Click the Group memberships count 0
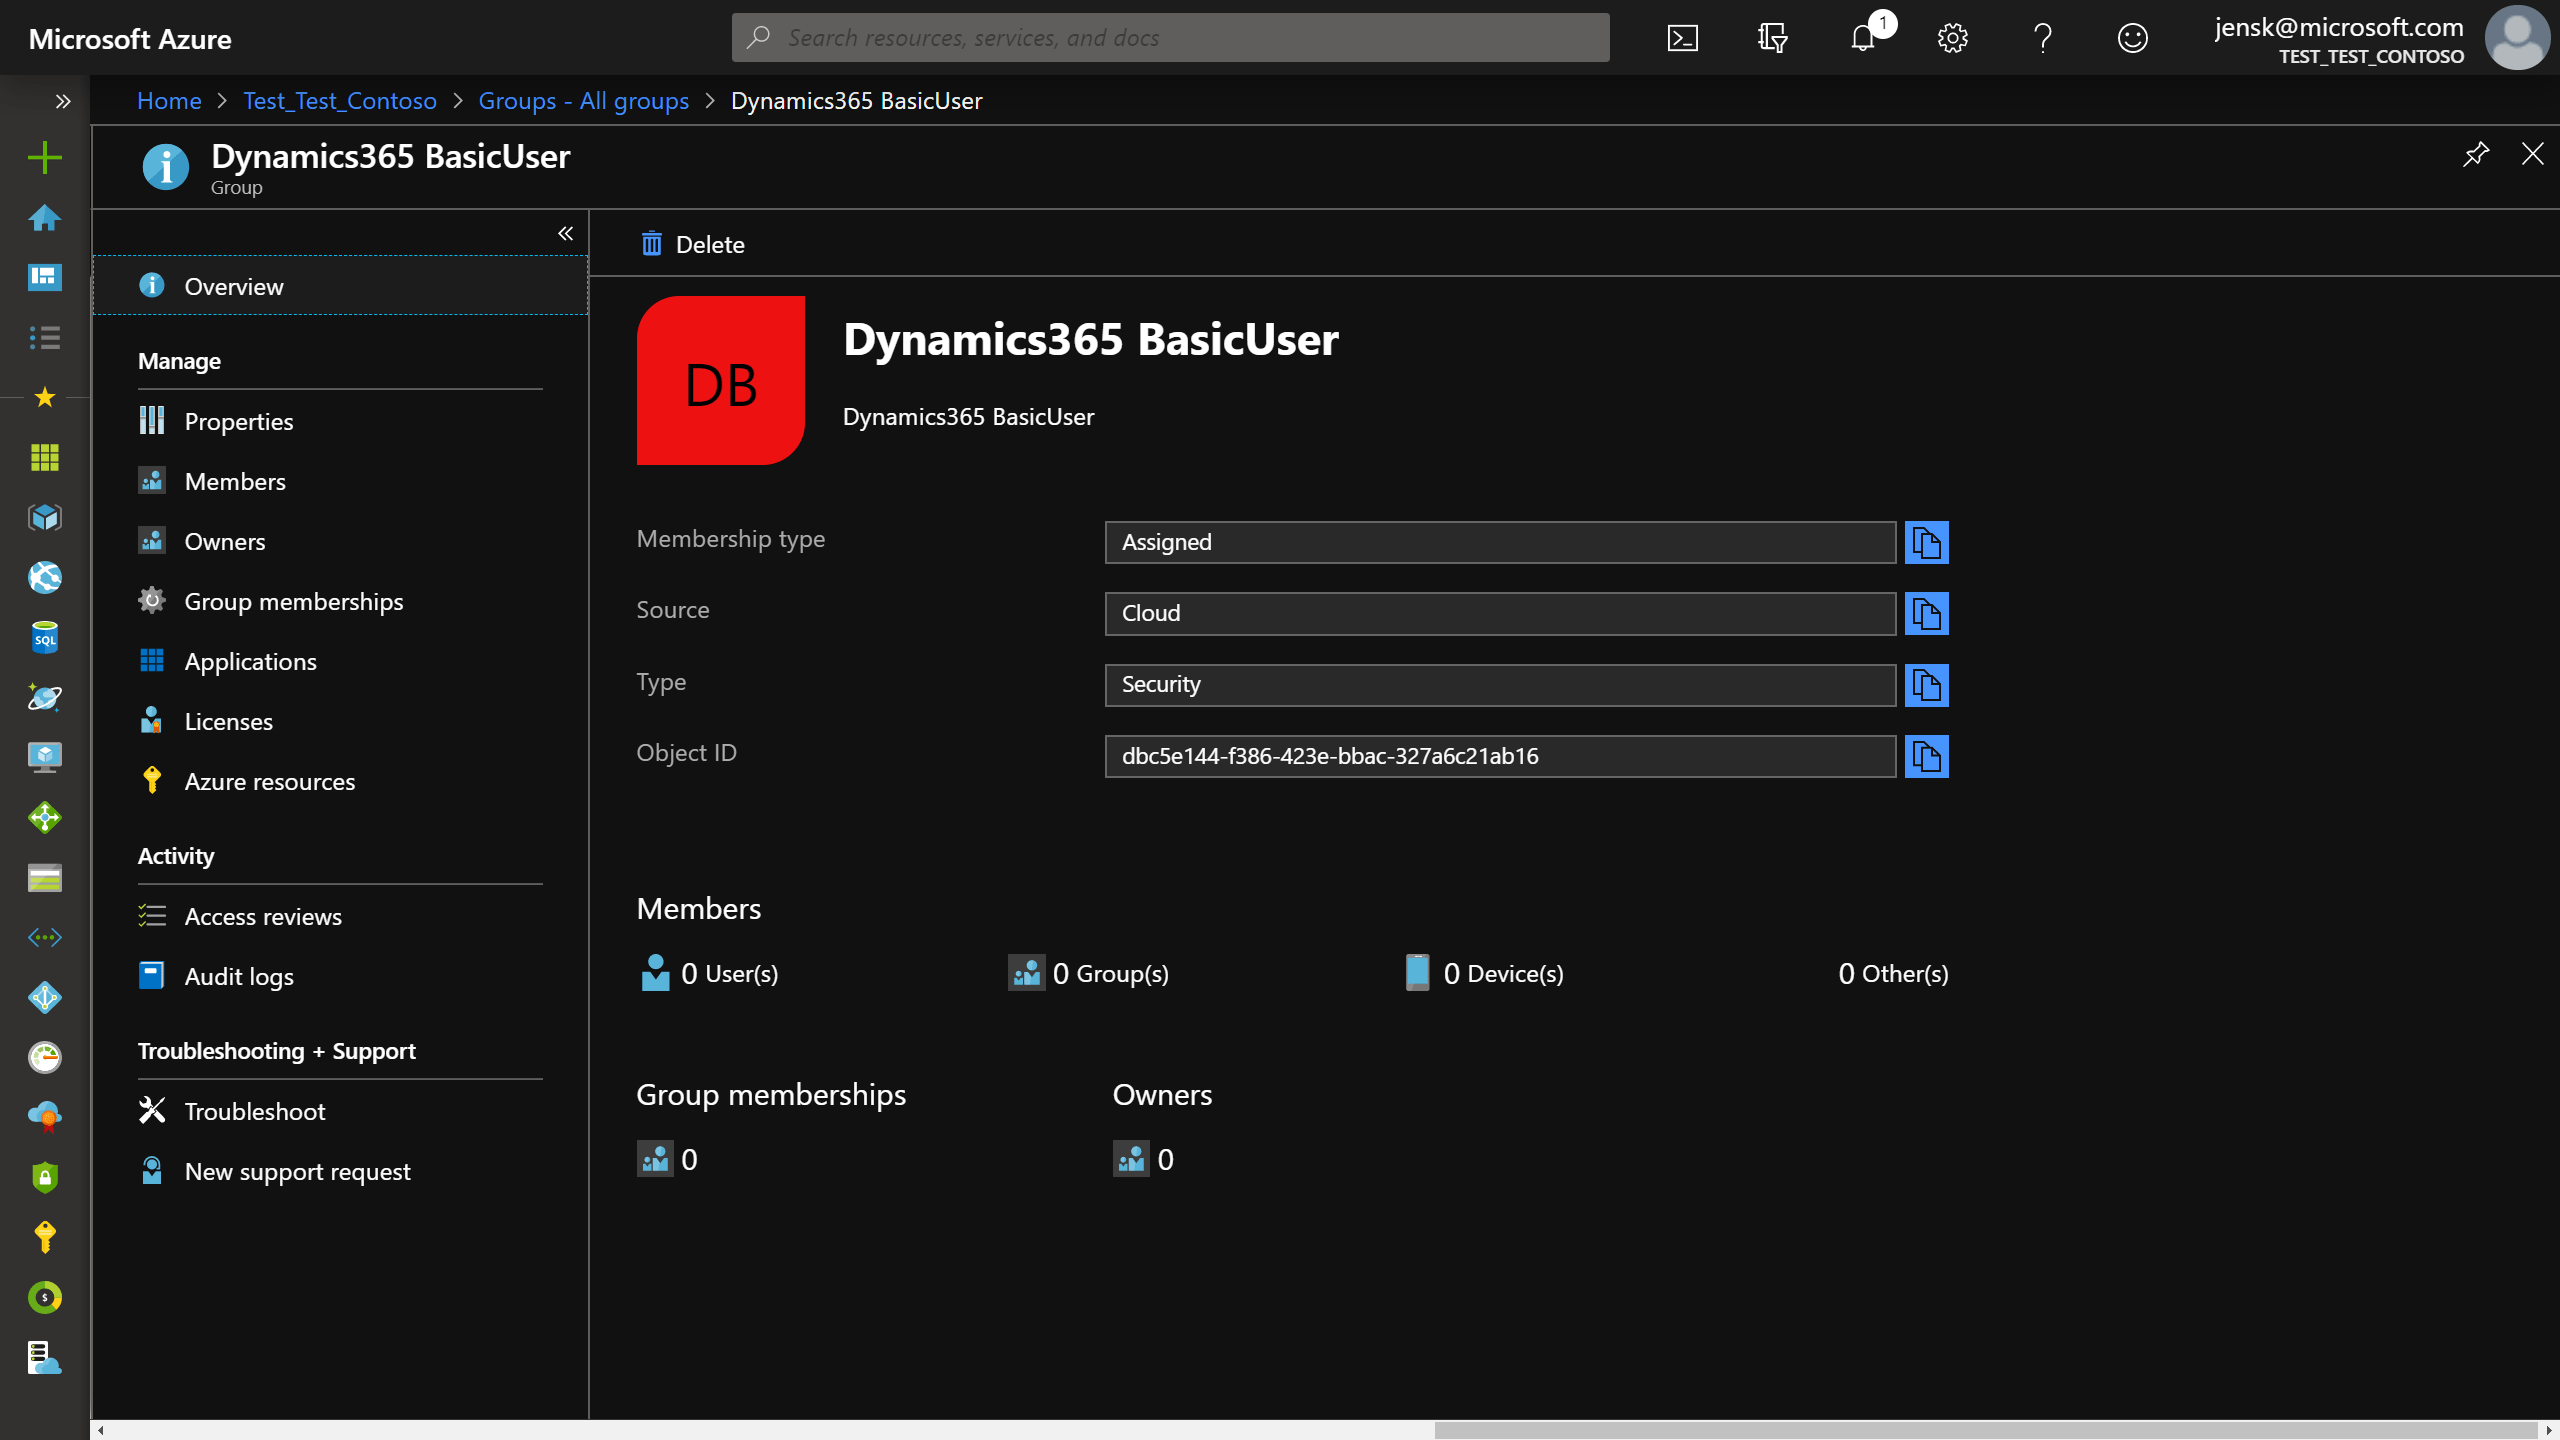This screenshot has height=1440, width=2560. 667,1159
